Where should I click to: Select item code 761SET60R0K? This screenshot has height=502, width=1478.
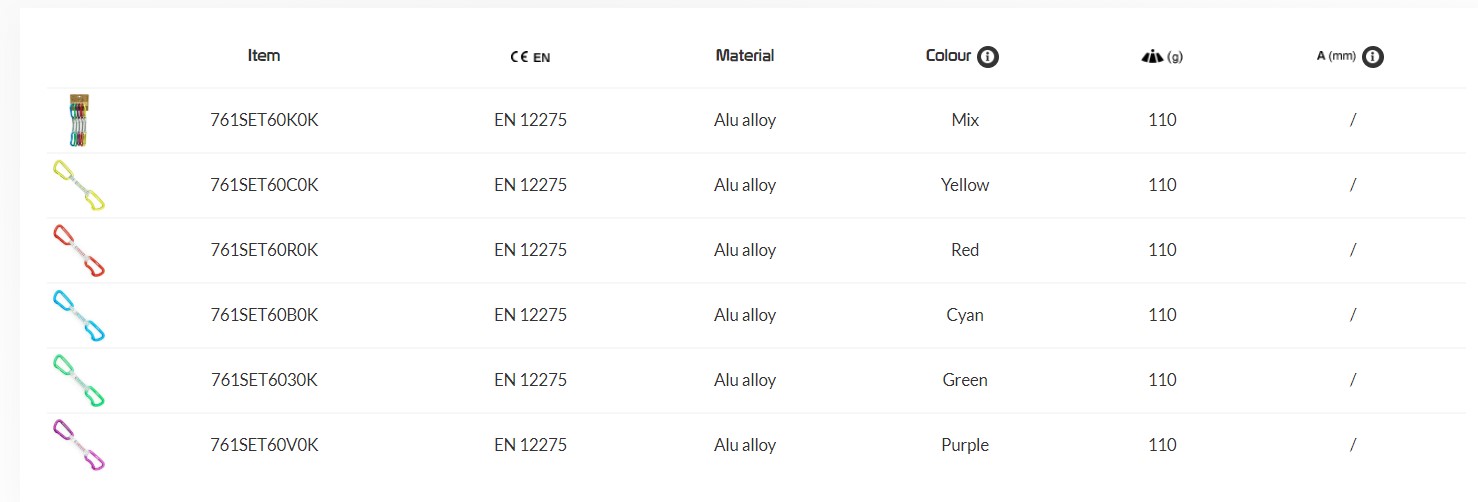[x=264, y=250]
